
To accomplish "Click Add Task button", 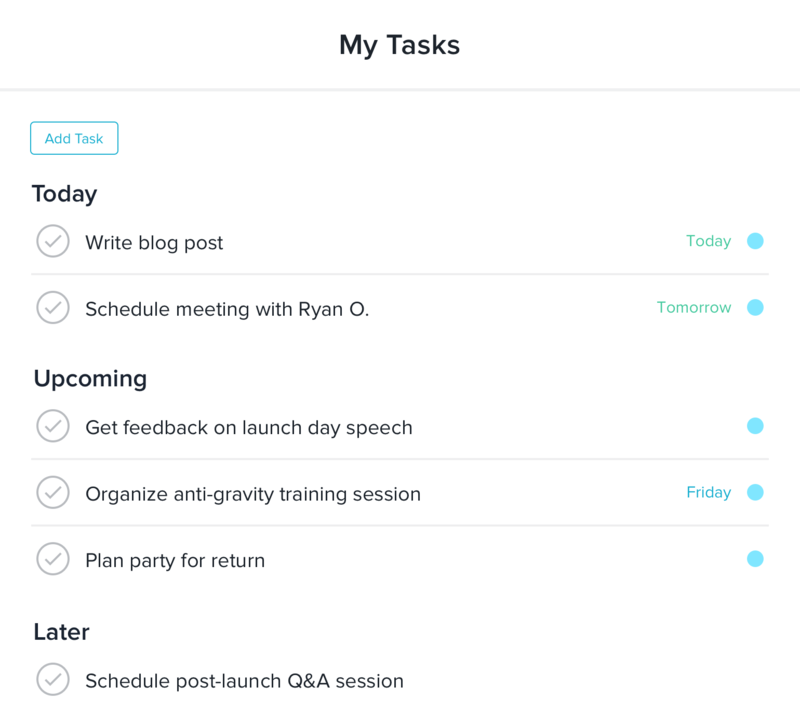I will point(74,138).
